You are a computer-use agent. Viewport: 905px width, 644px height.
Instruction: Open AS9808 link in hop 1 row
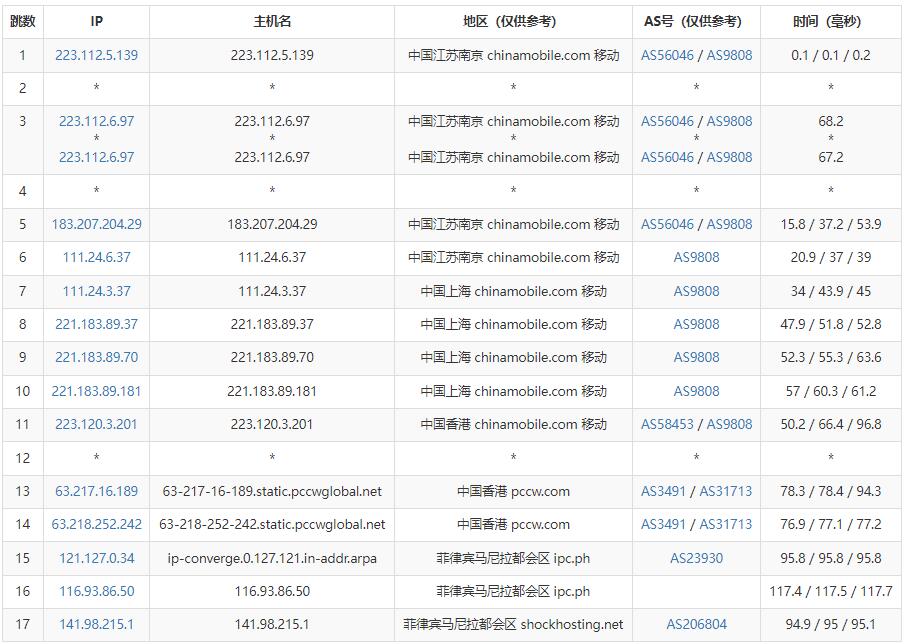point(730,55)
